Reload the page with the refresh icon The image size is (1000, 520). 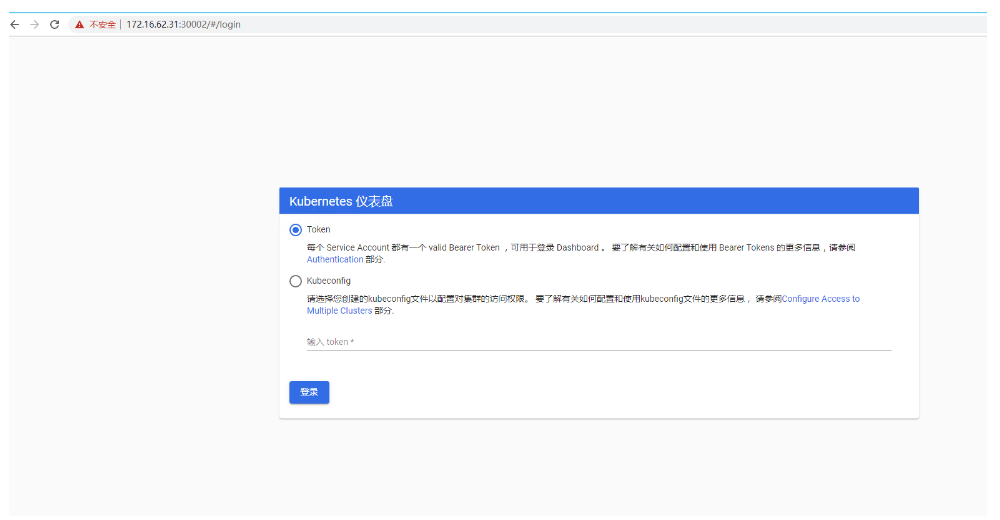click(55, 24)
